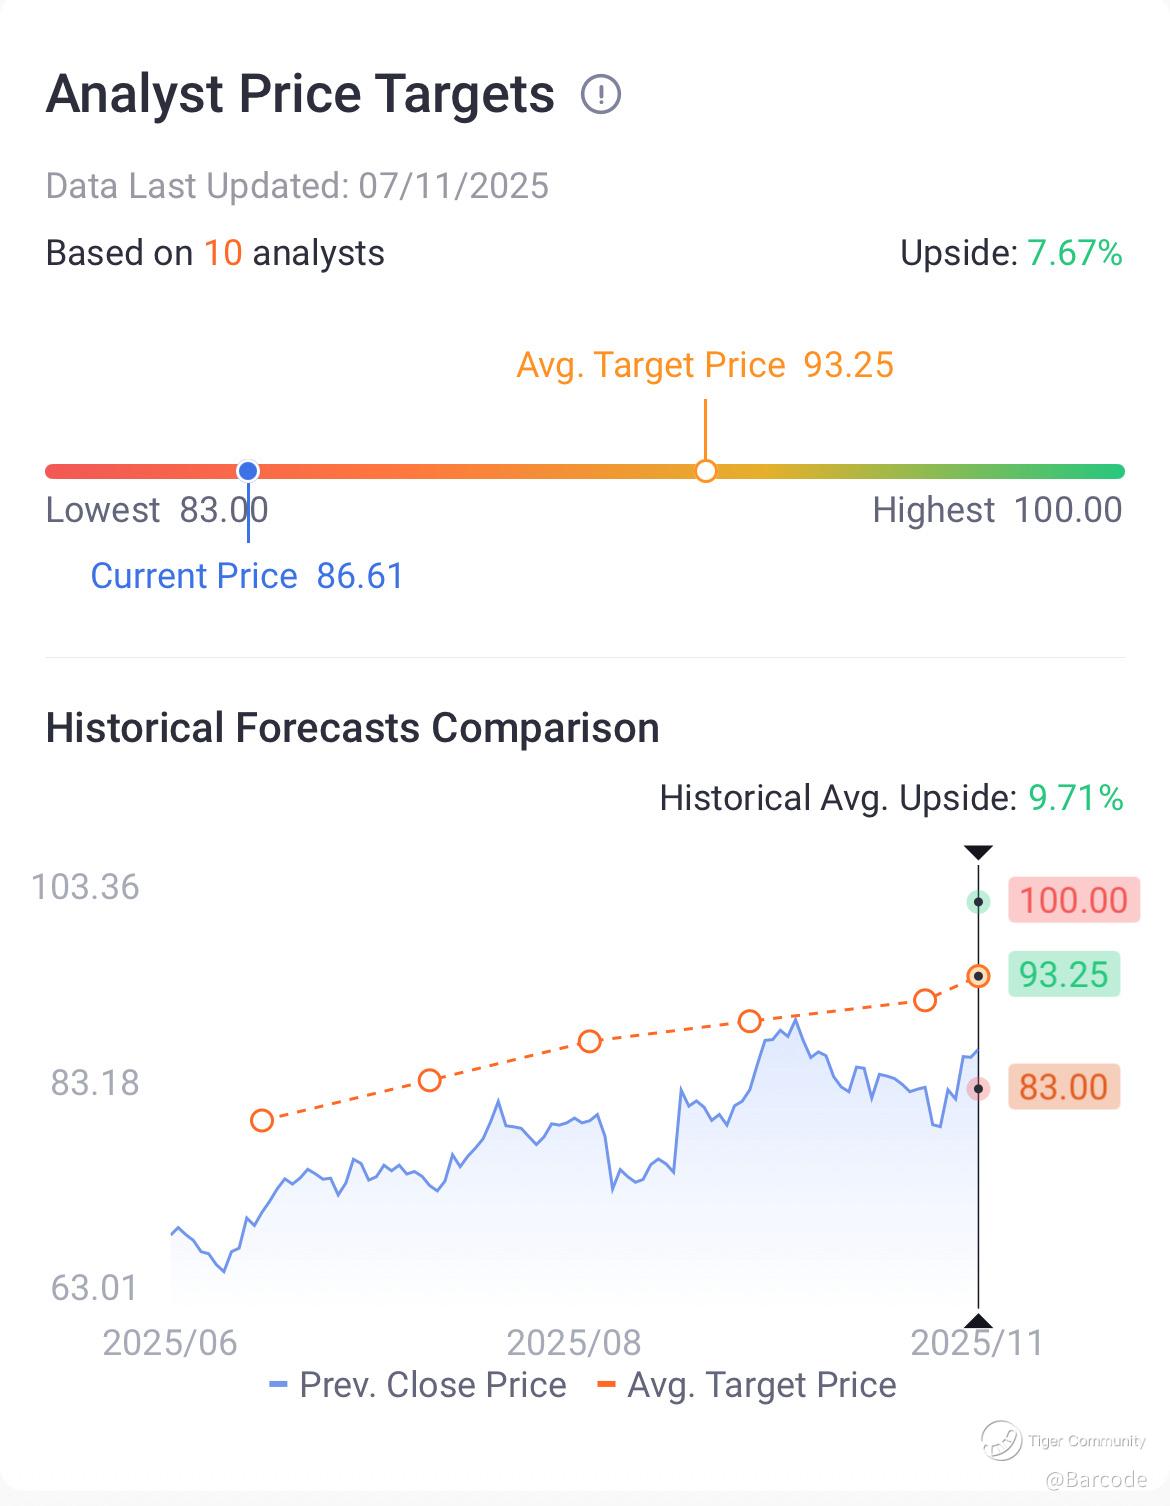1170x1506 pixels.
Task: Click the green 93.25 average target label
Action: pyautogui.click(x=1064, y=974)
